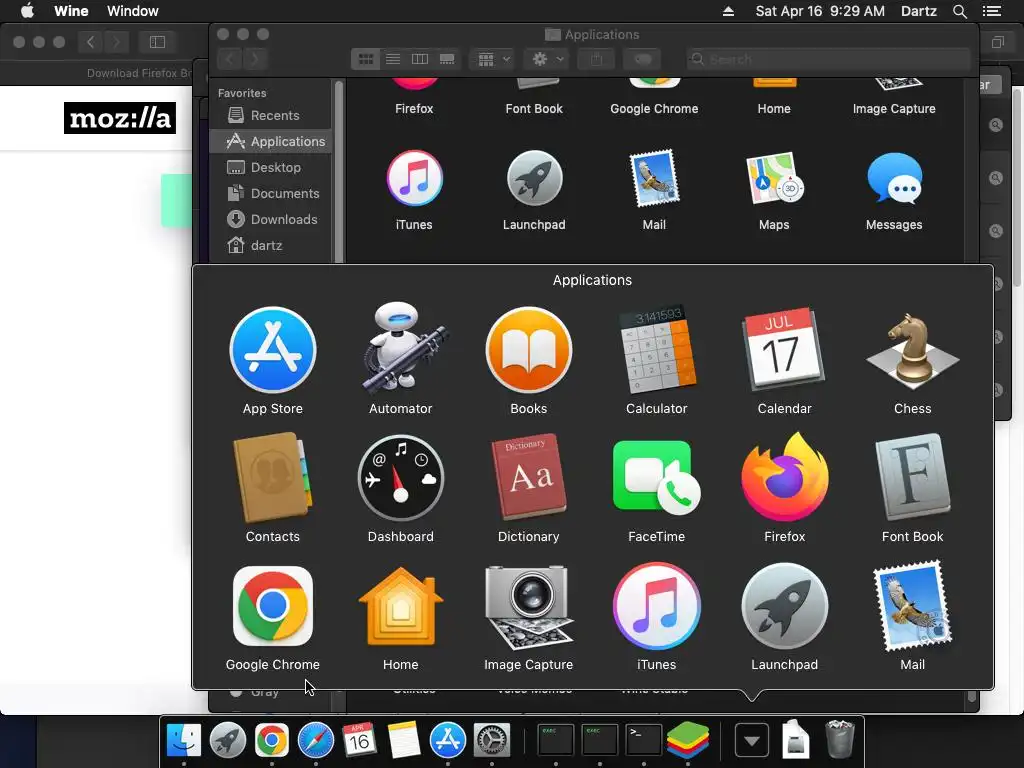The height and width of the screenshot is (768, 1024).
Task: Switch Finder to column view
Action: click(420, 59)
